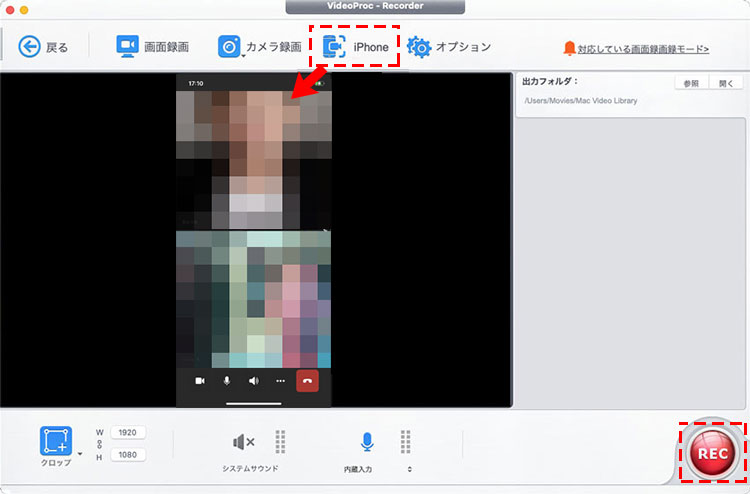750x494 pixels.
Task: Click the bell notification icon
Action: click(x=569, y=48)
